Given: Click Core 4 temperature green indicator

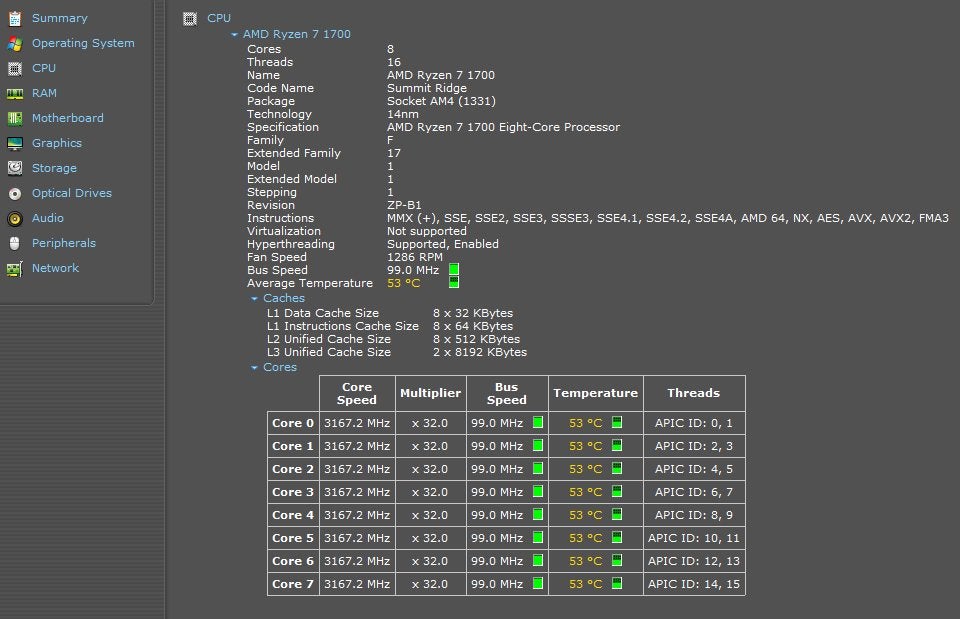Looking at the screenshot, I should pos(617,514).
